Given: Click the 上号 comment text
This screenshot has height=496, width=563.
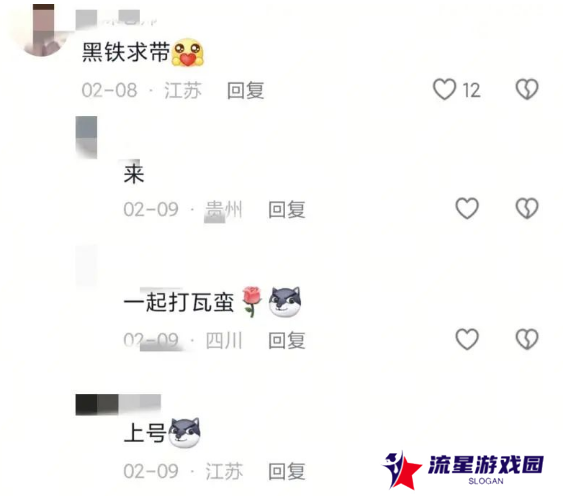Looking at the screenshot, I should pyautogui.click(x=145, y=433).
